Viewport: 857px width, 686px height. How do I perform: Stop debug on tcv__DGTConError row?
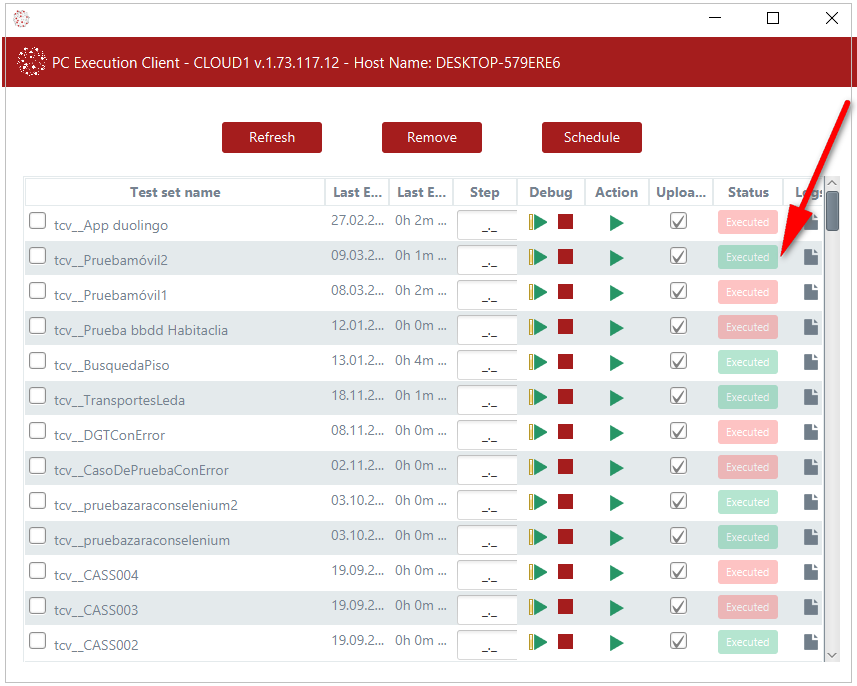(566, 432)
